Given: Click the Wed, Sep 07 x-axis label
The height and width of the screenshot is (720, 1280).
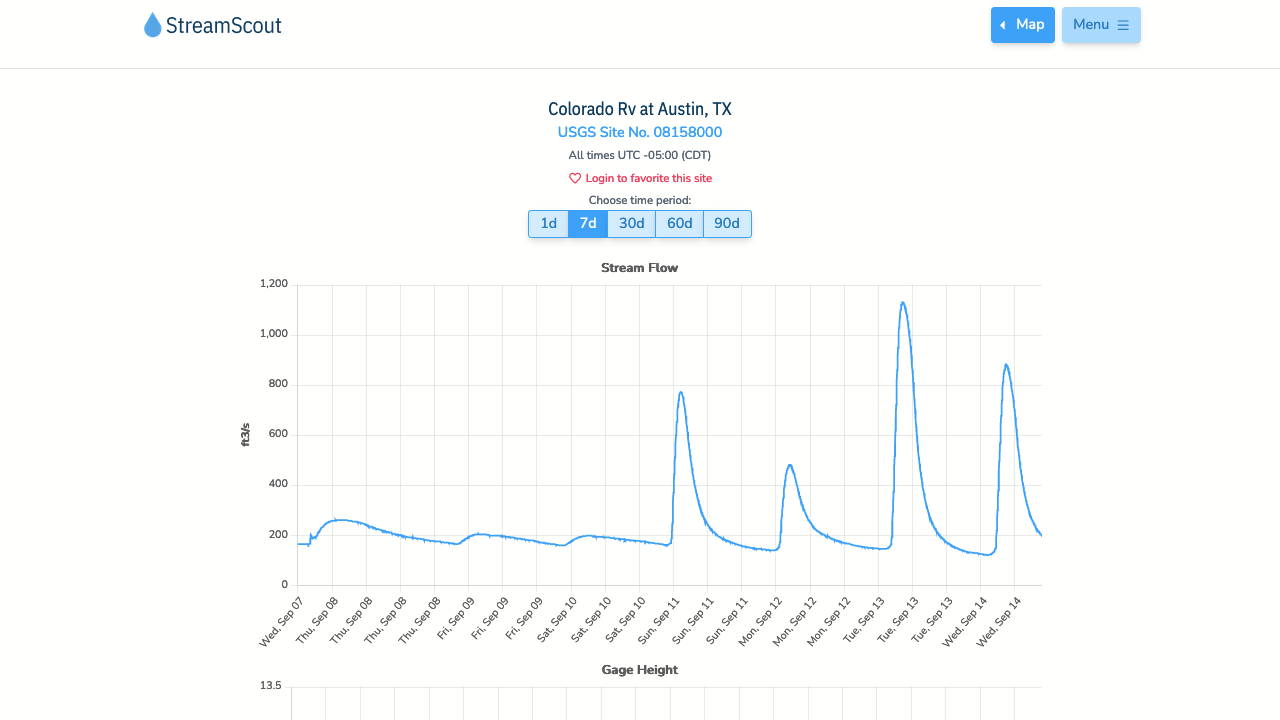Looking at the screenshot, I should click(x=282, y=622).
